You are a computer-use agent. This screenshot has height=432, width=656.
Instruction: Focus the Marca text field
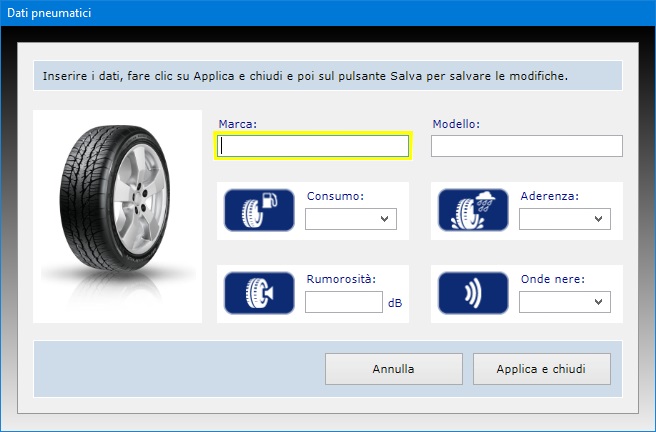312,146
